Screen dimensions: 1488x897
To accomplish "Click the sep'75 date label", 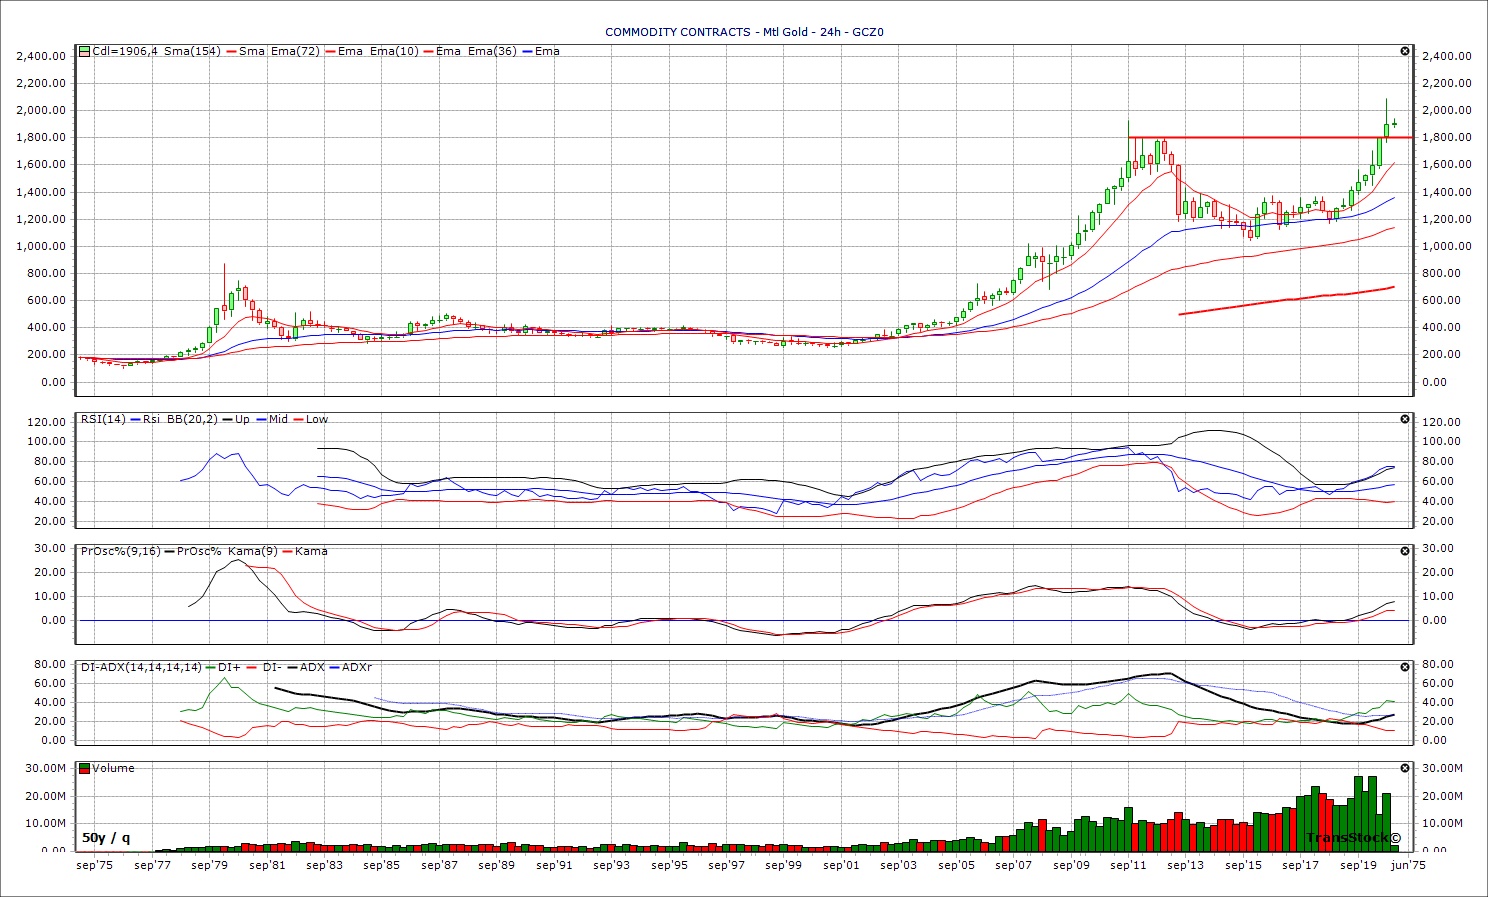I will (x=95, y=865).
